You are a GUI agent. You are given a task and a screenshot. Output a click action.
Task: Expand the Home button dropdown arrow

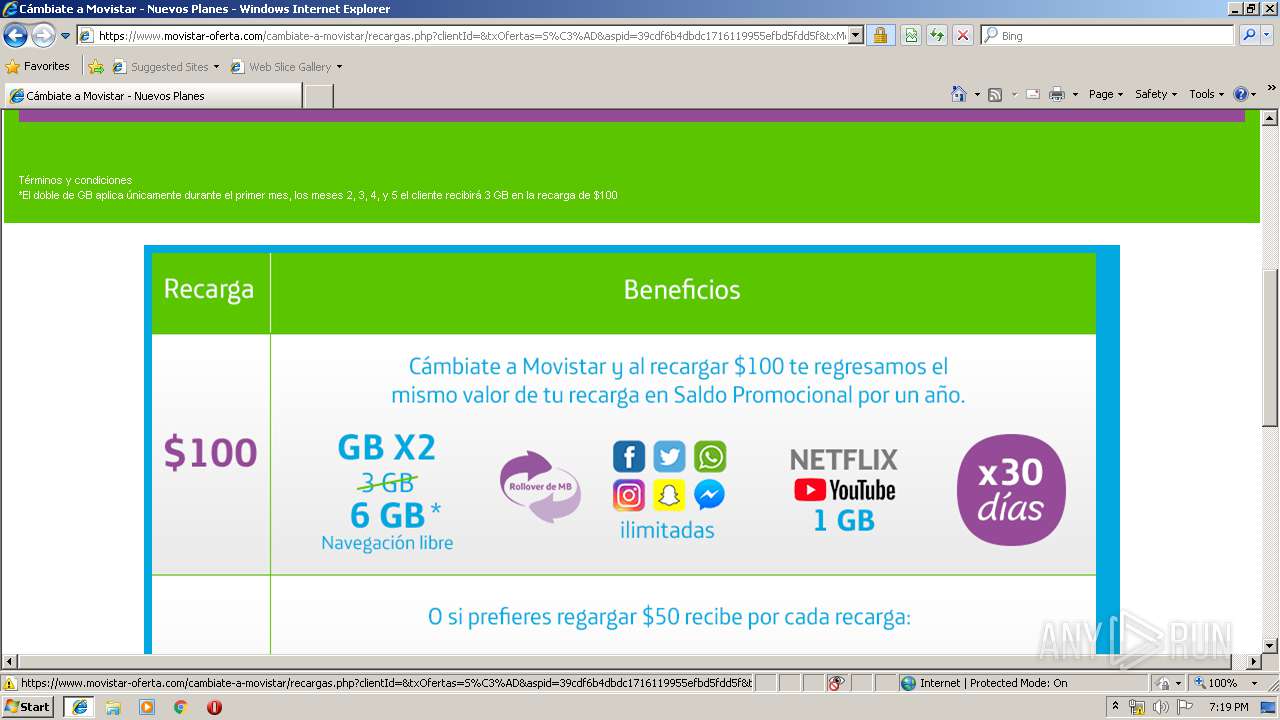pyautogui.click(x=976, y=94)
